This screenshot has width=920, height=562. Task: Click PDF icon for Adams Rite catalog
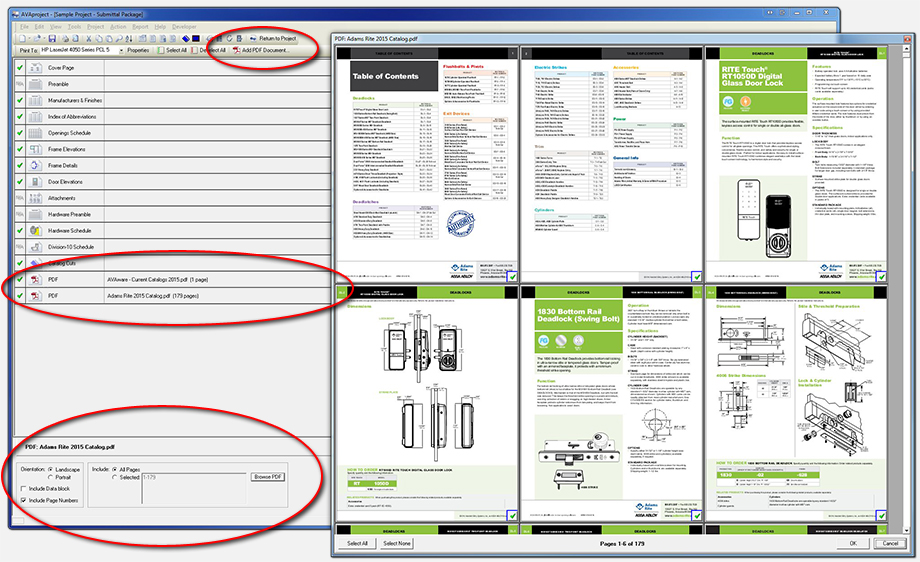(x=36, y=296)
